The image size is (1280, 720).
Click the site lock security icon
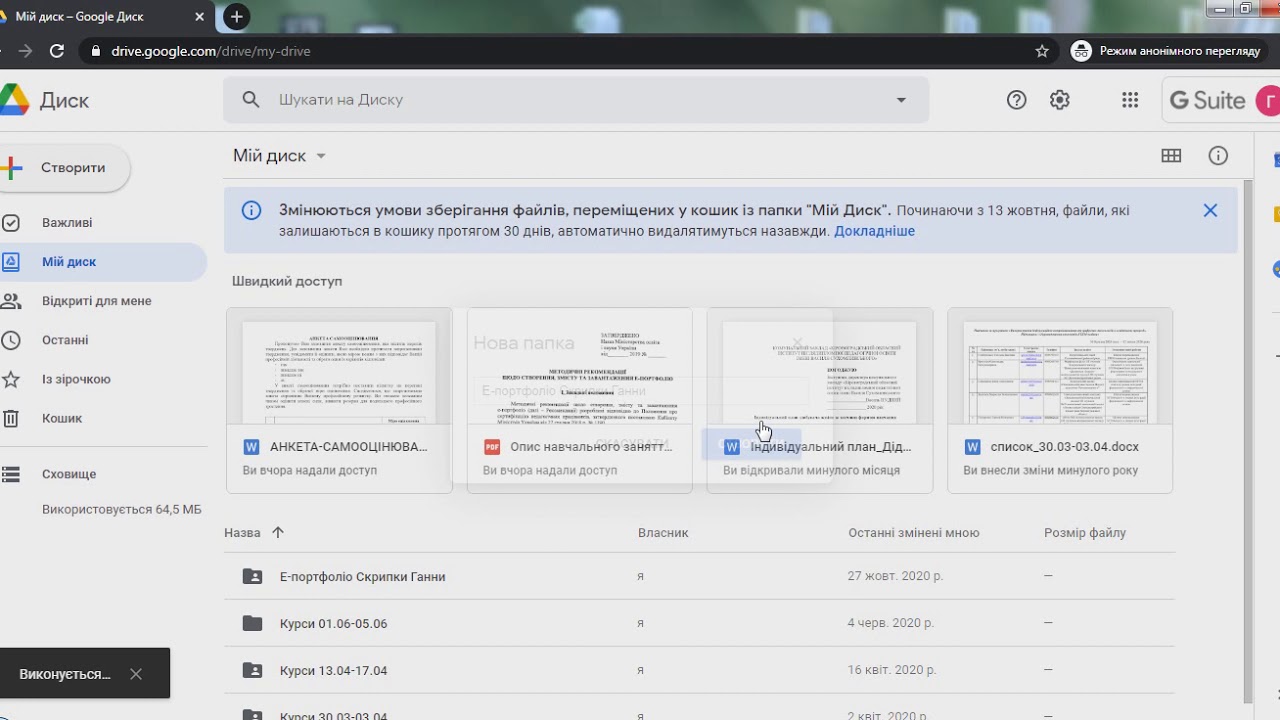click(95, 51)
